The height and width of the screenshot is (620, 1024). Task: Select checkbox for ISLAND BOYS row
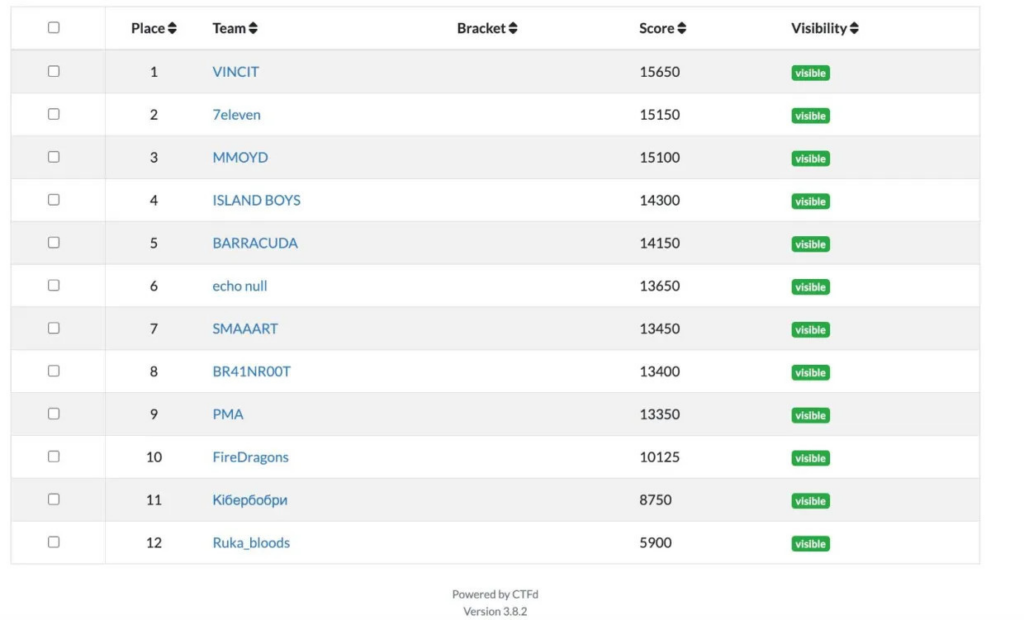54,200
